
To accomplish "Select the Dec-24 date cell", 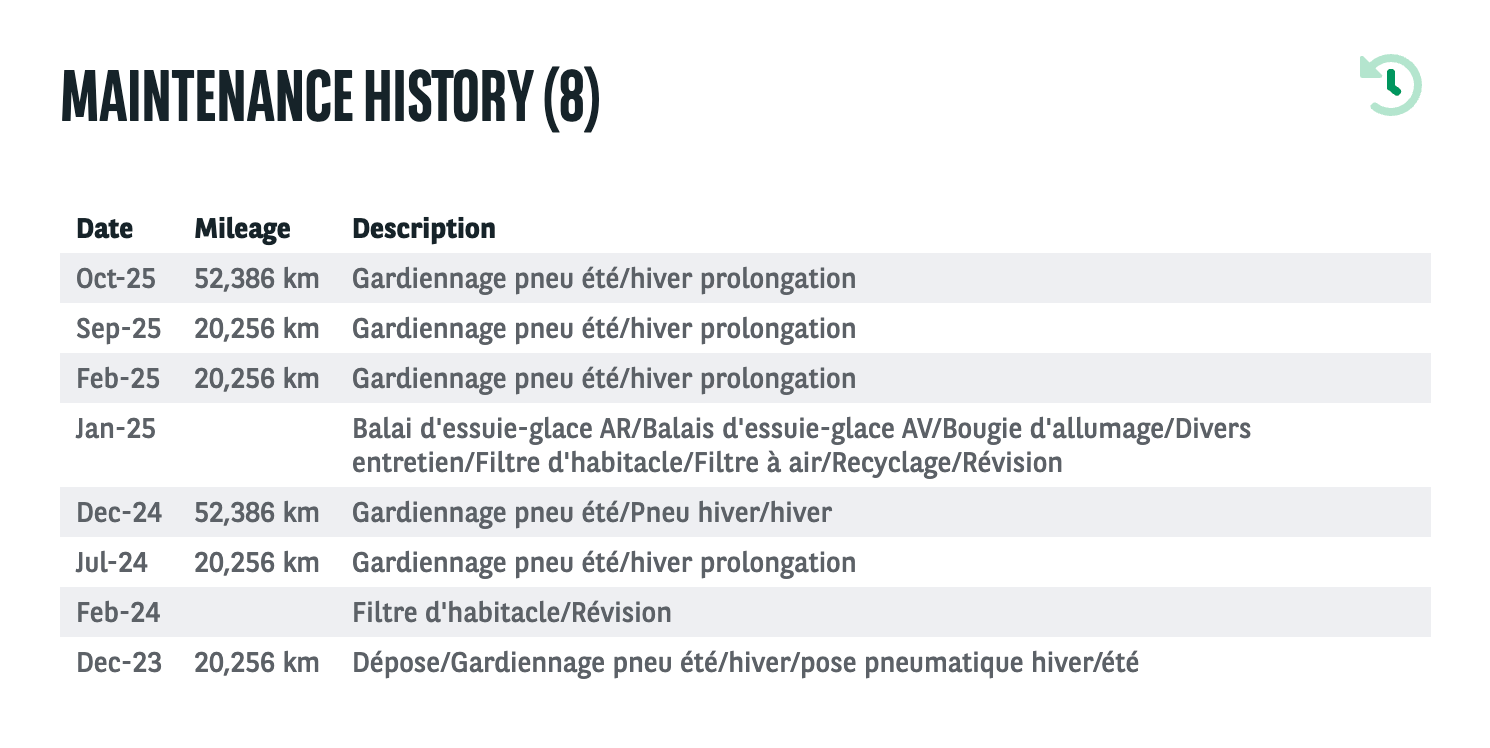I will click(x=119, y=513).
